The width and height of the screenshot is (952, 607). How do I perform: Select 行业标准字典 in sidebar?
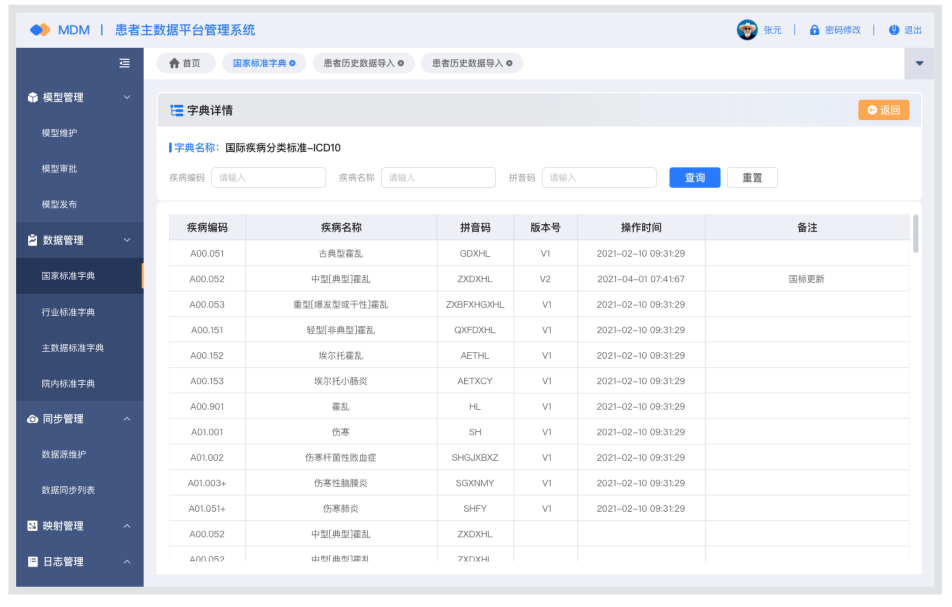pyautogui.click(x=68, y=312)
